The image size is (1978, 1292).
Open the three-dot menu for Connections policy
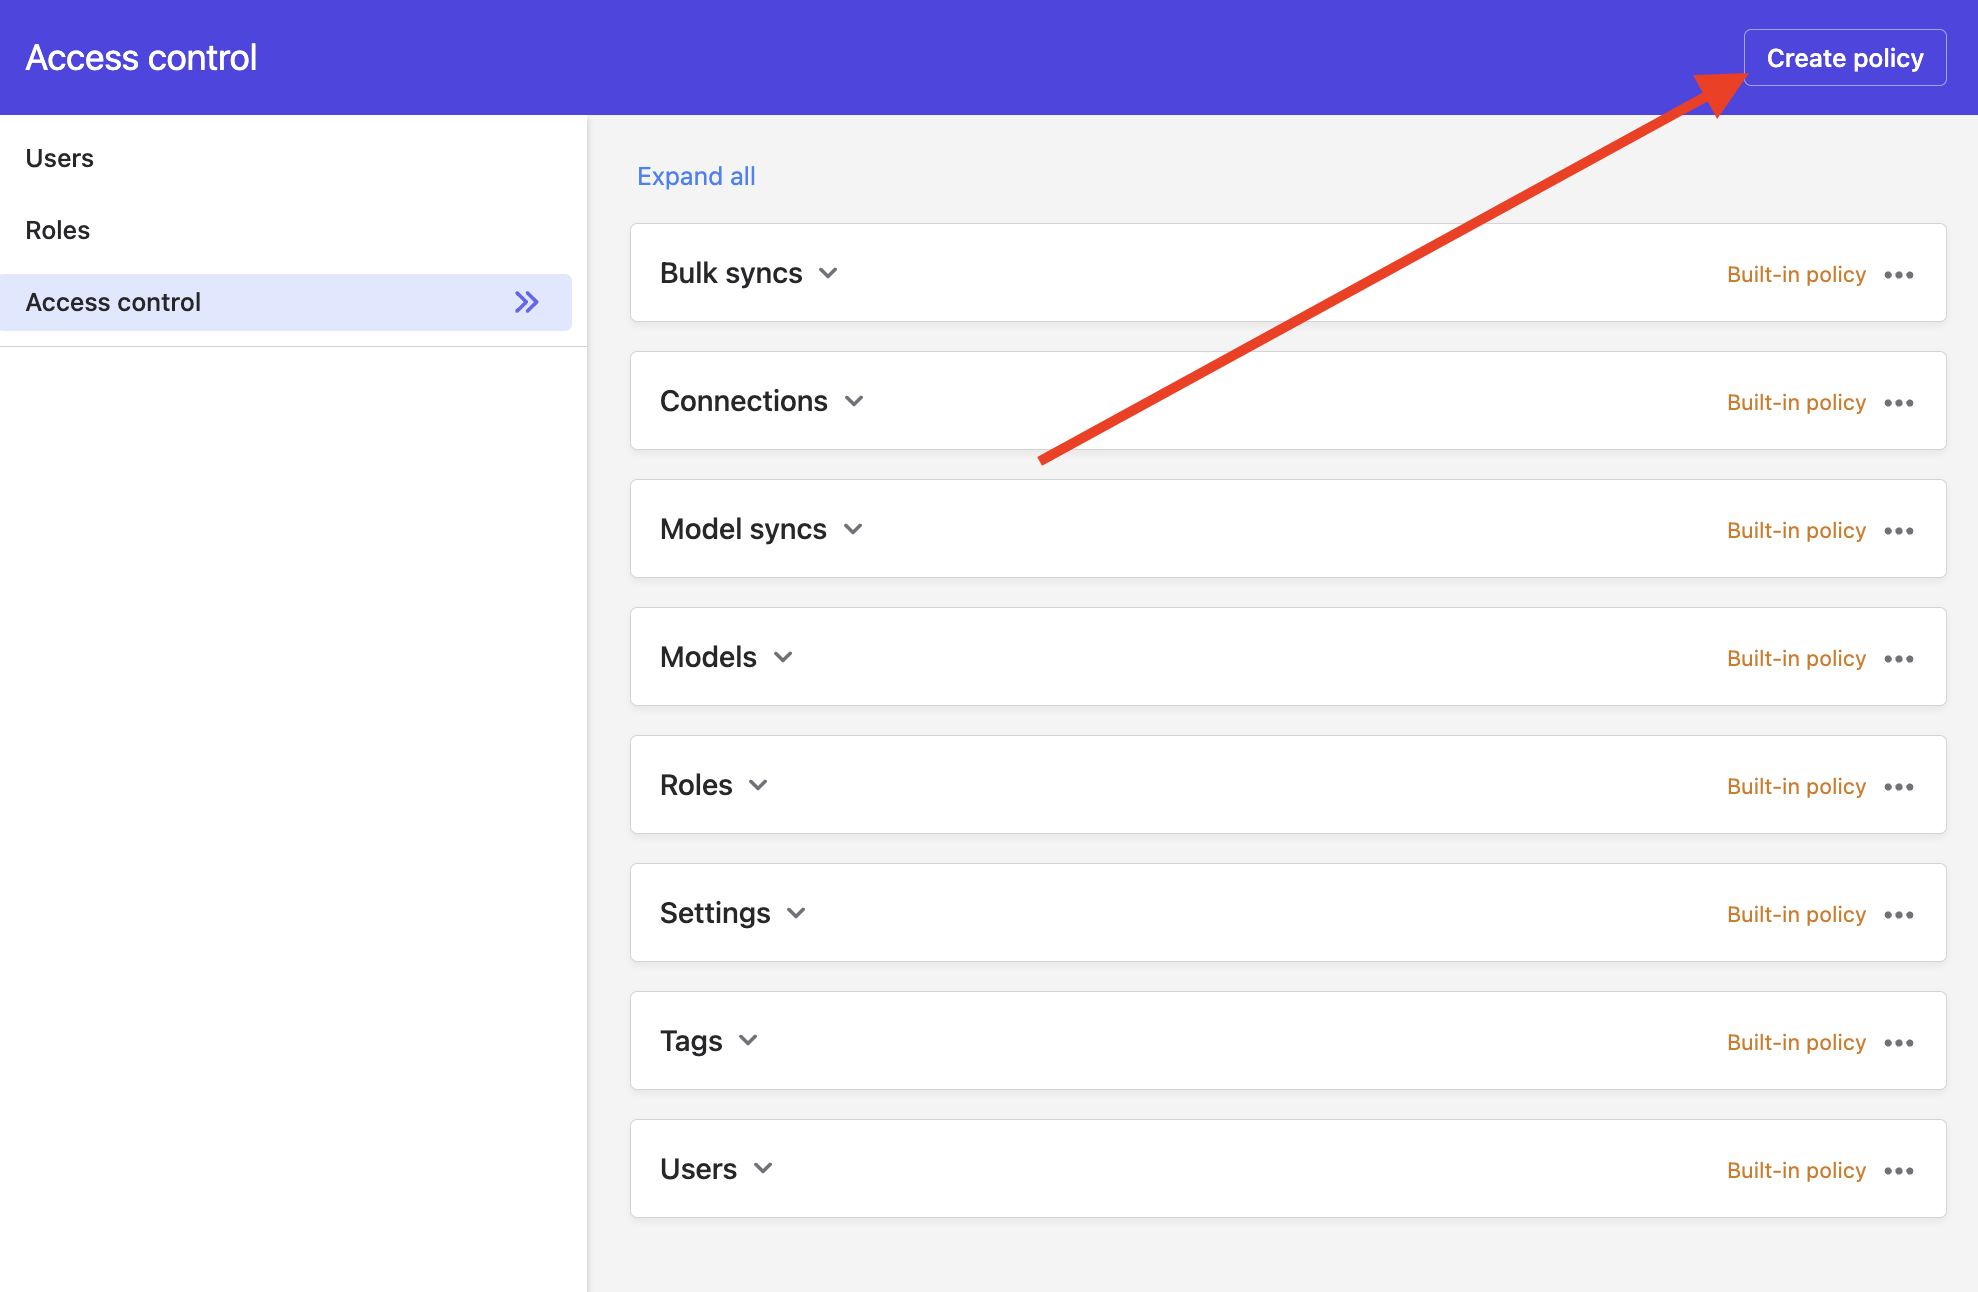point(1898,403)
